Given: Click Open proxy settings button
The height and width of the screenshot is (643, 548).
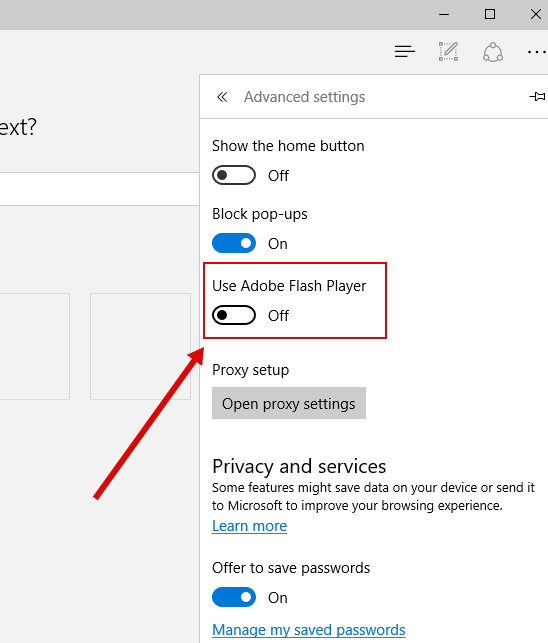Looking at the screenshot, I should (289, 403).
